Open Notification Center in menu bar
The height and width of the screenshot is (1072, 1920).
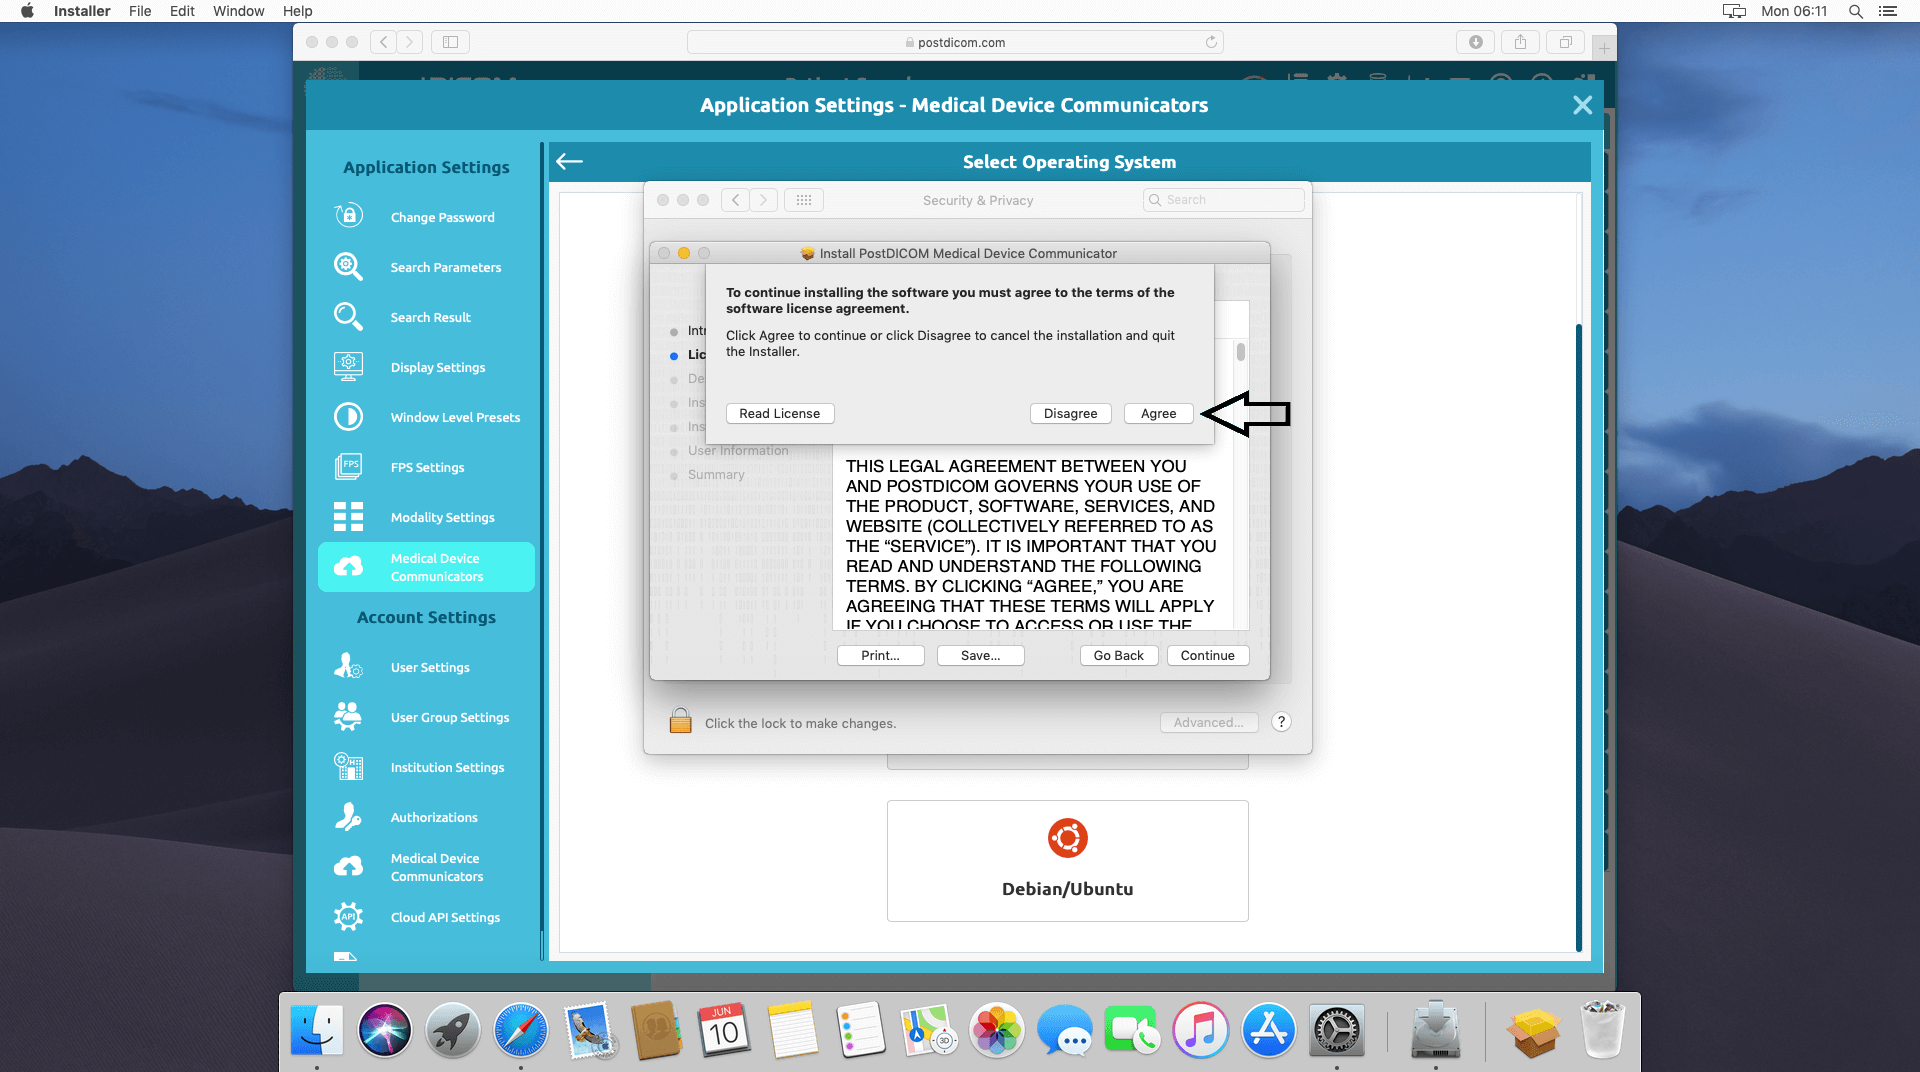point(1888,11)
